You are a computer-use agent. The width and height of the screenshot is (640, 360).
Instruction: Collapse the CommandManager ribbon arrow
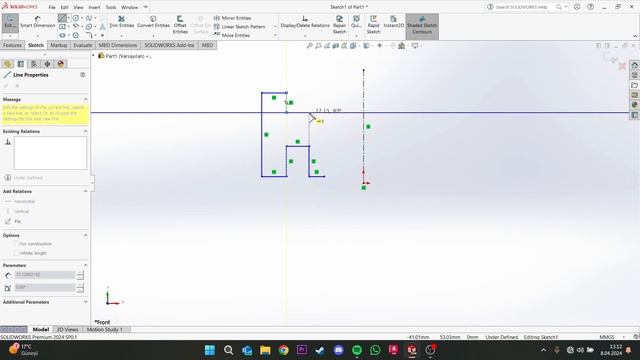(635, 36)
